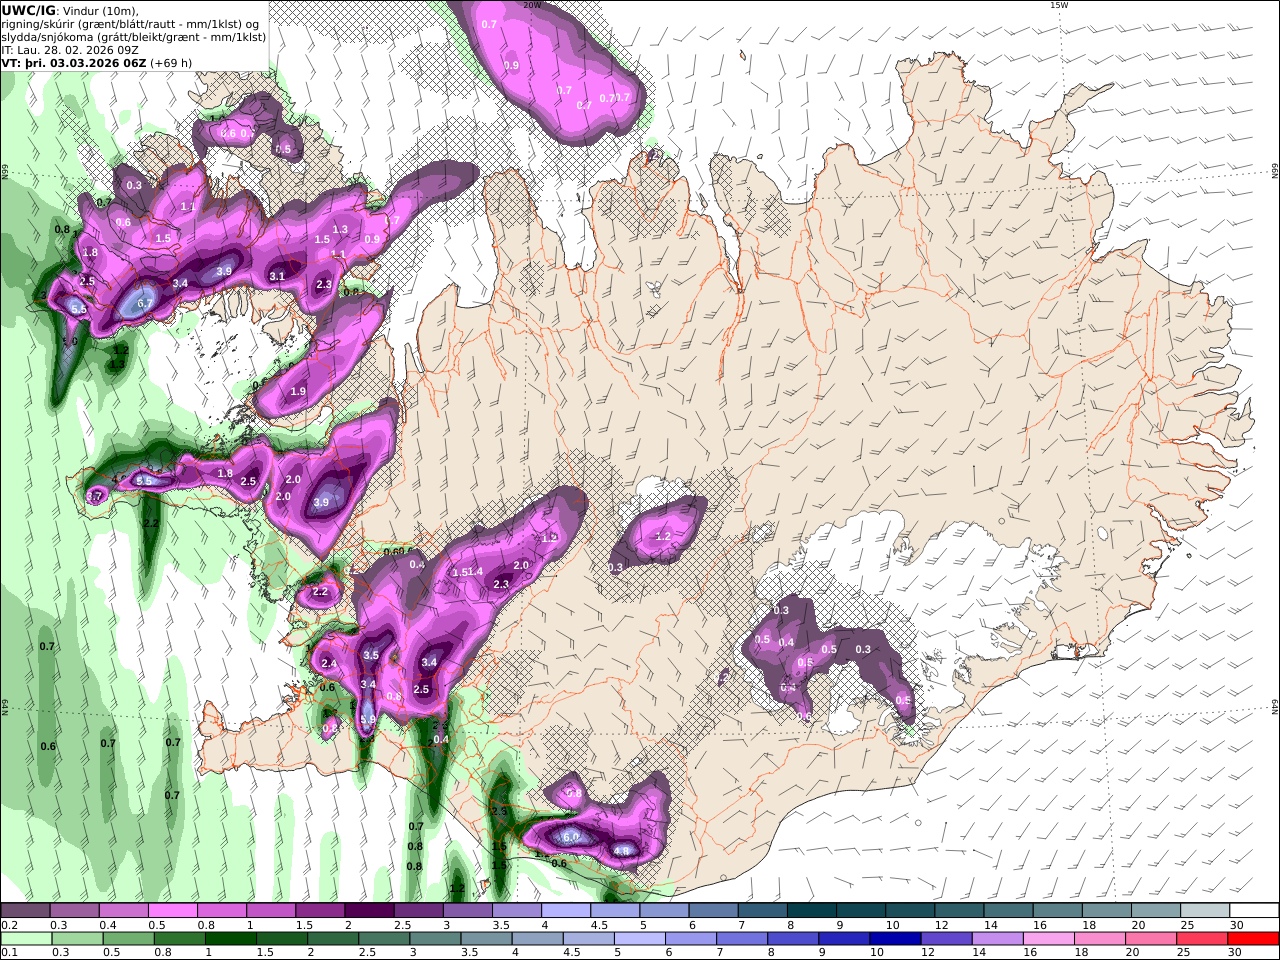Click the '16' label under the snow scale
The width and height of the screenshot is (1280, 960).
pos(1040,926)
